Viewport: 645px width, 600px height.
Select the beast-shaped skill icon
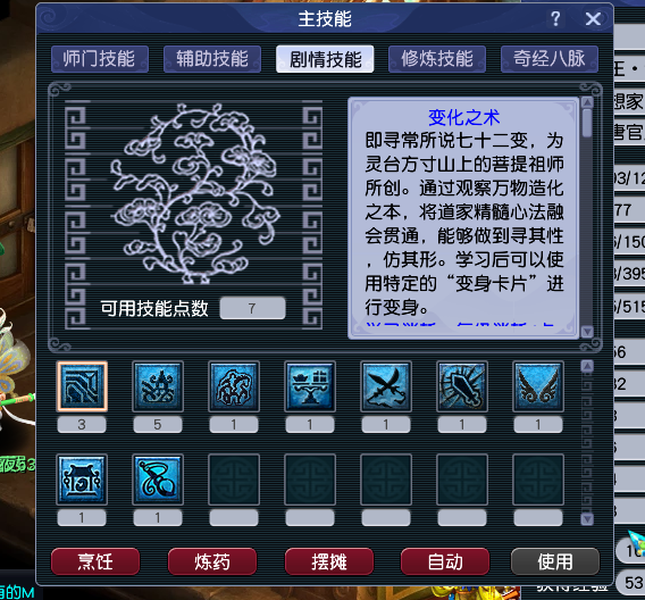234,387
